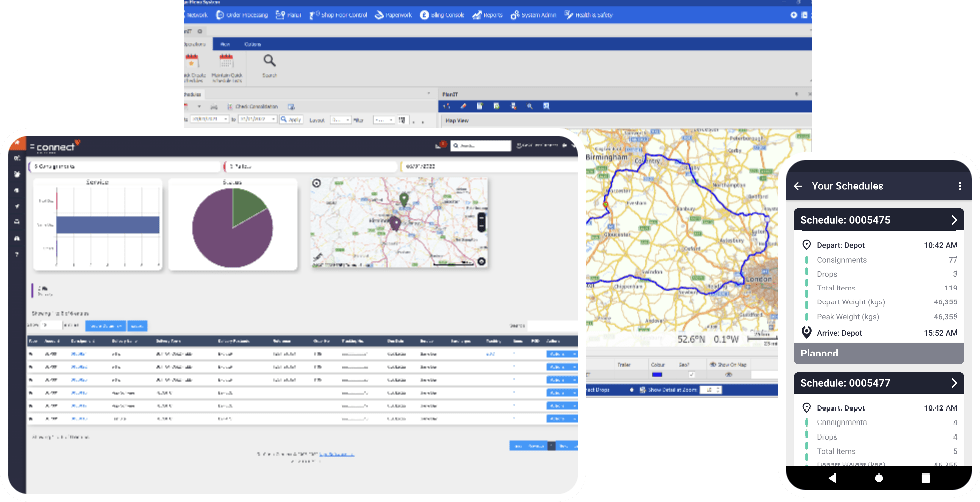Image resolution: width=980 pixels, height=502 pixels.
Task: Click the green map pin on dashboard map
Action: (x=403, y=200)
